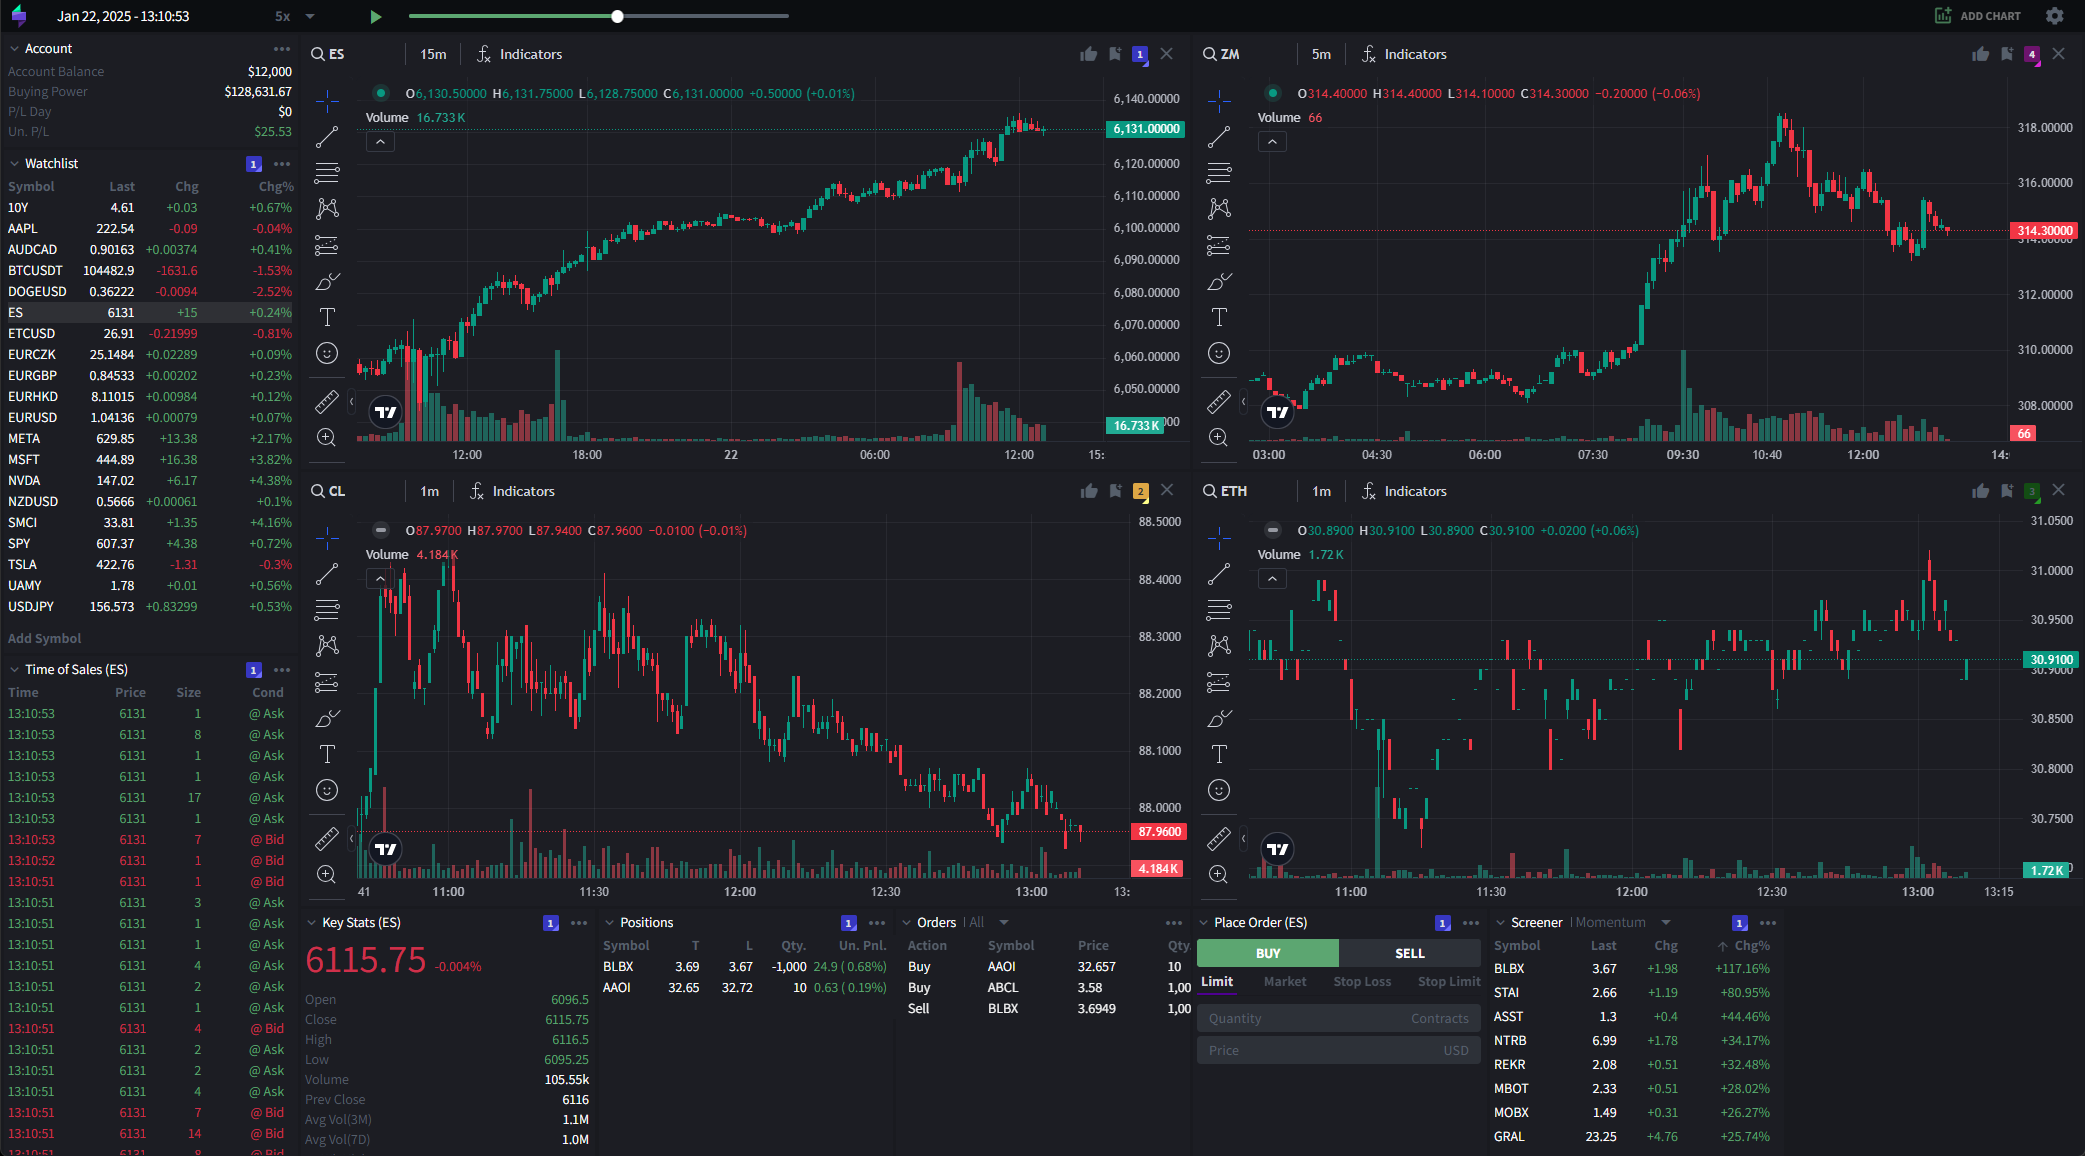Toggle CL chart link group badge 2
The image size is (2085, 1156).
(x=1140, y=491)
